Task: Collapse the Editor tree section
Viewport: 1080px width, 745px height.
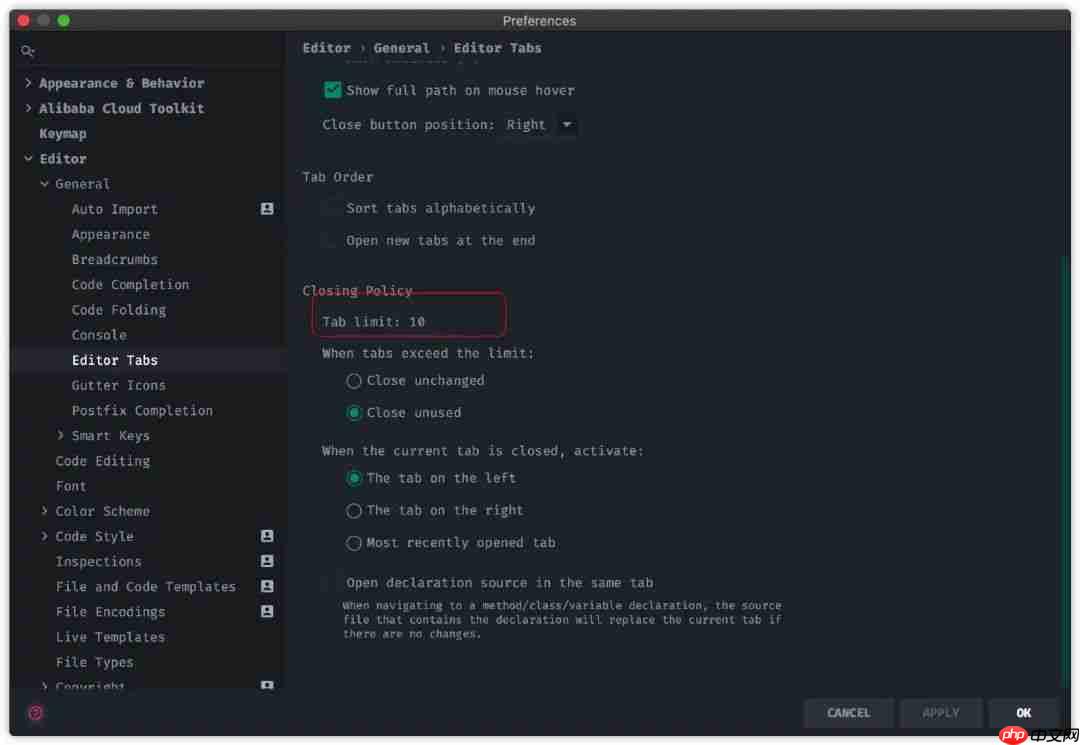Action: point(28,159)
